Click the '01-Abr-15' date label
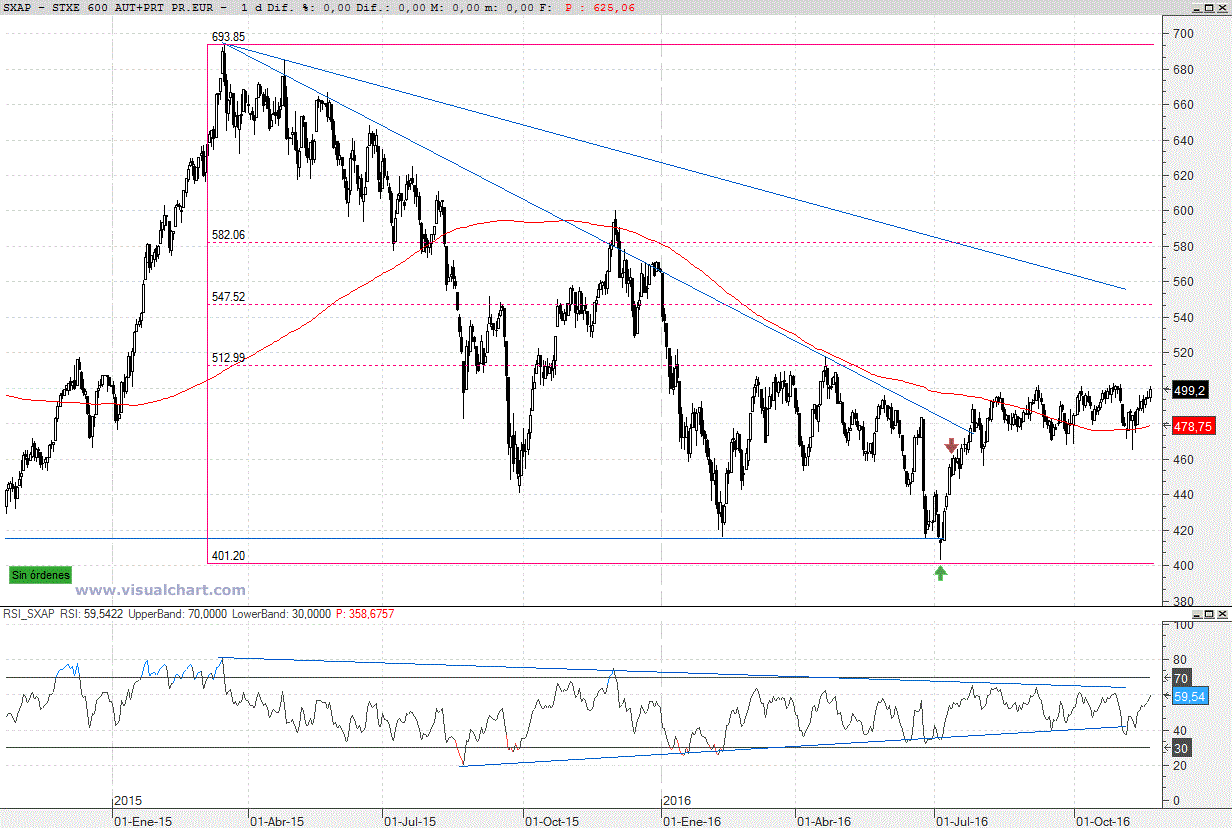This screenshot has height=828, width=1232. pyautogui.click(x=275, y=821)
